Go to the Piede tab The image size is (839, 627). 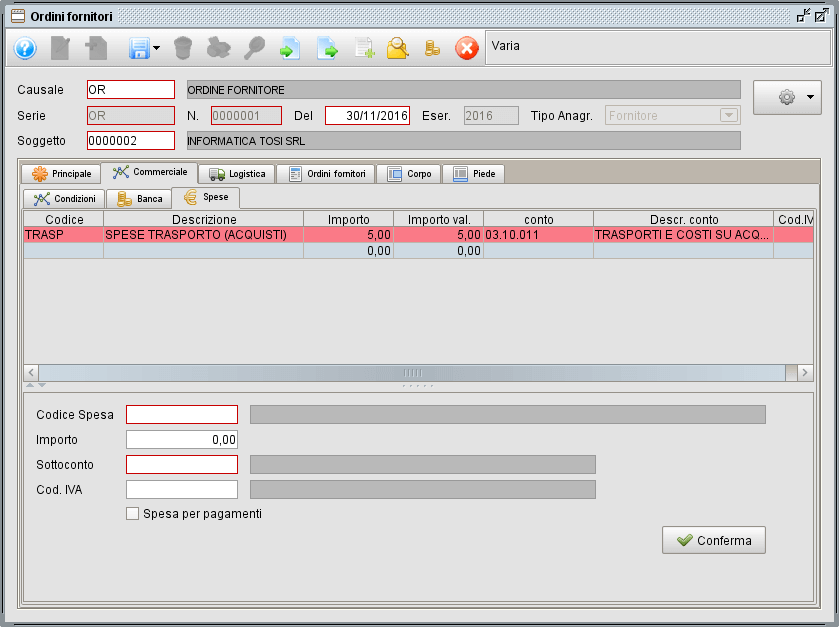[474, 174]
